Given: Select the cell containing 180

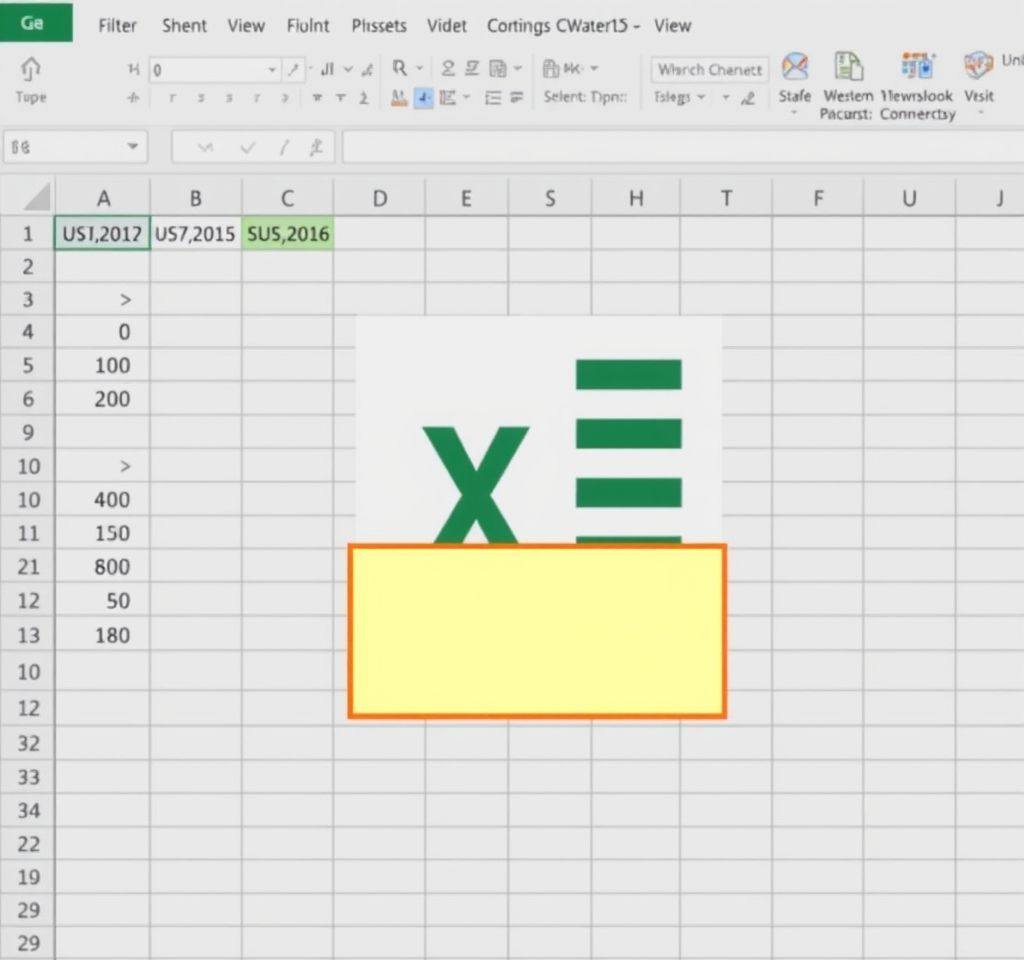Looking at the screenshot, I should click(x=103, y=635).
